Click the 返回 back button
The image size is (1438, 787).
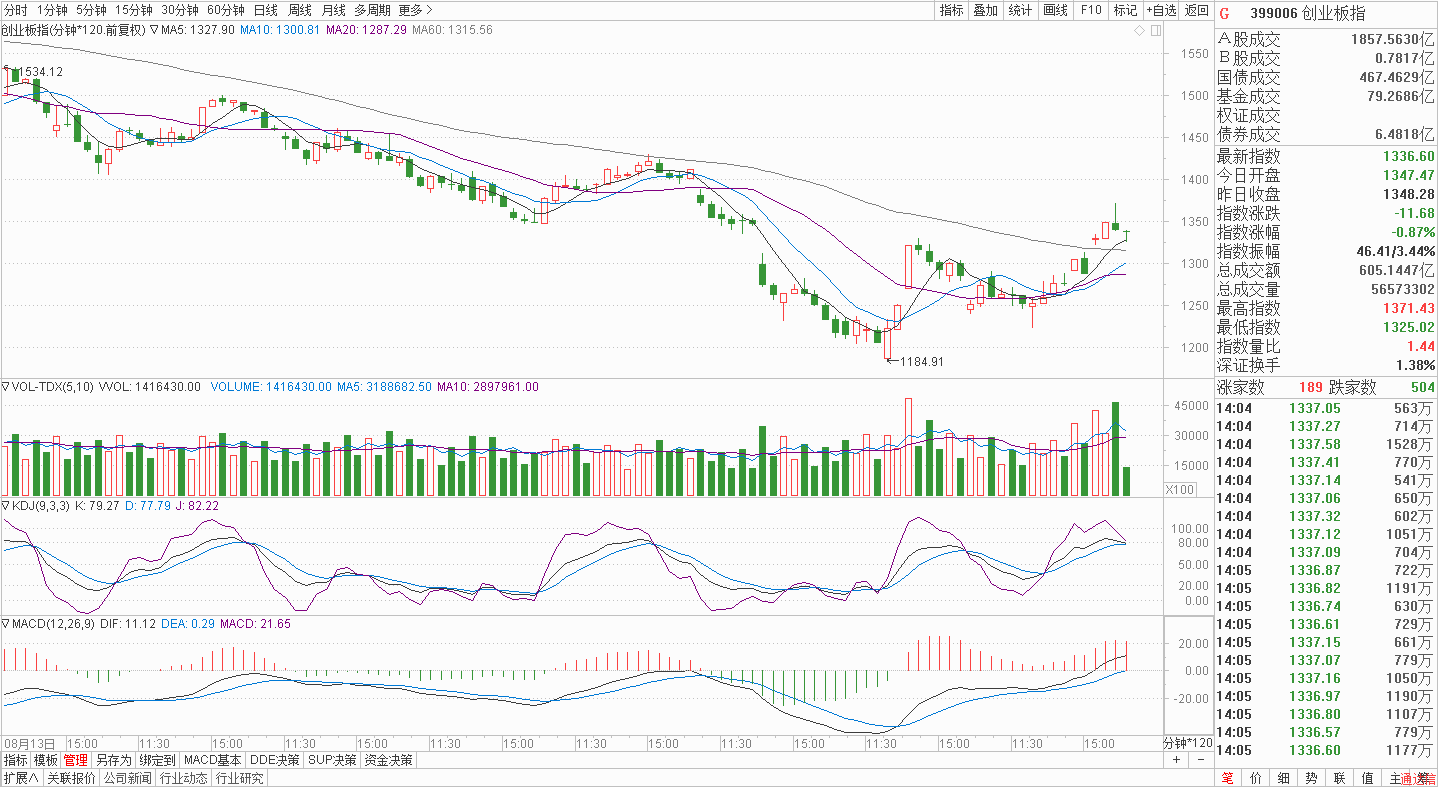click(x=1196, y=10)
